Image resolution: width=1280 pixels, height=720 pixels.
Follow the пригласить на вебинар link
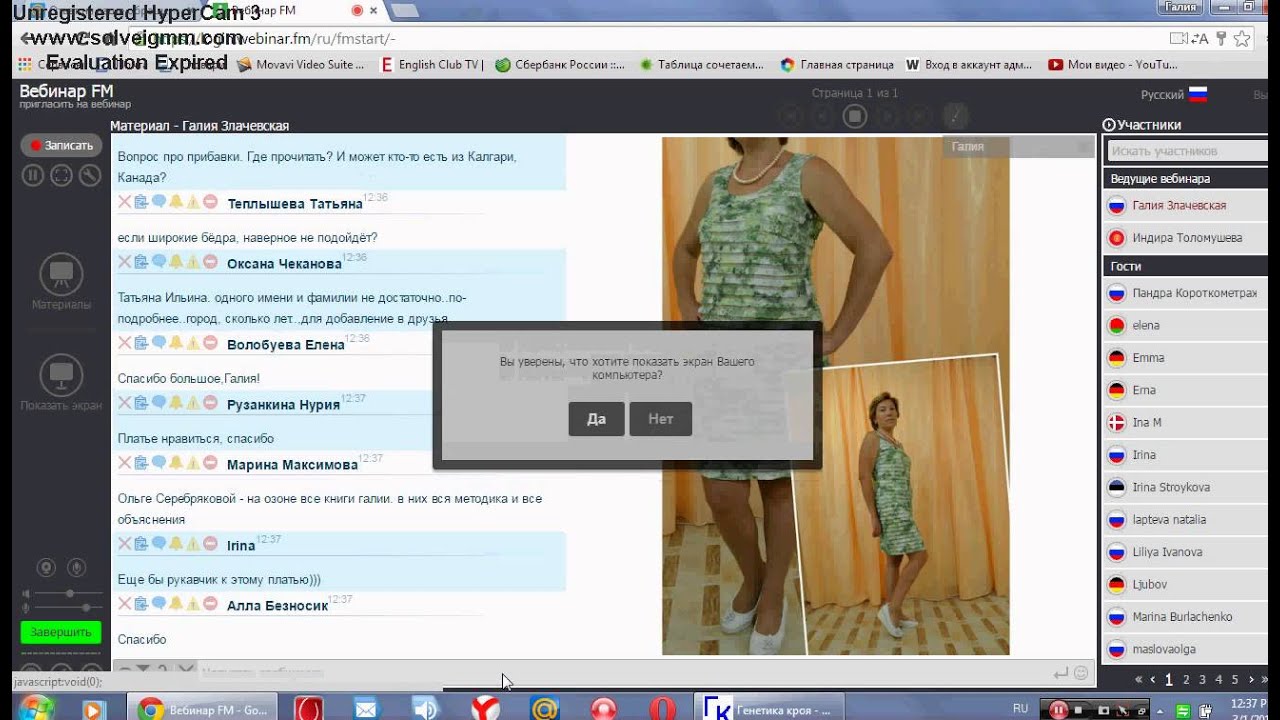click(x=75, y=104)
